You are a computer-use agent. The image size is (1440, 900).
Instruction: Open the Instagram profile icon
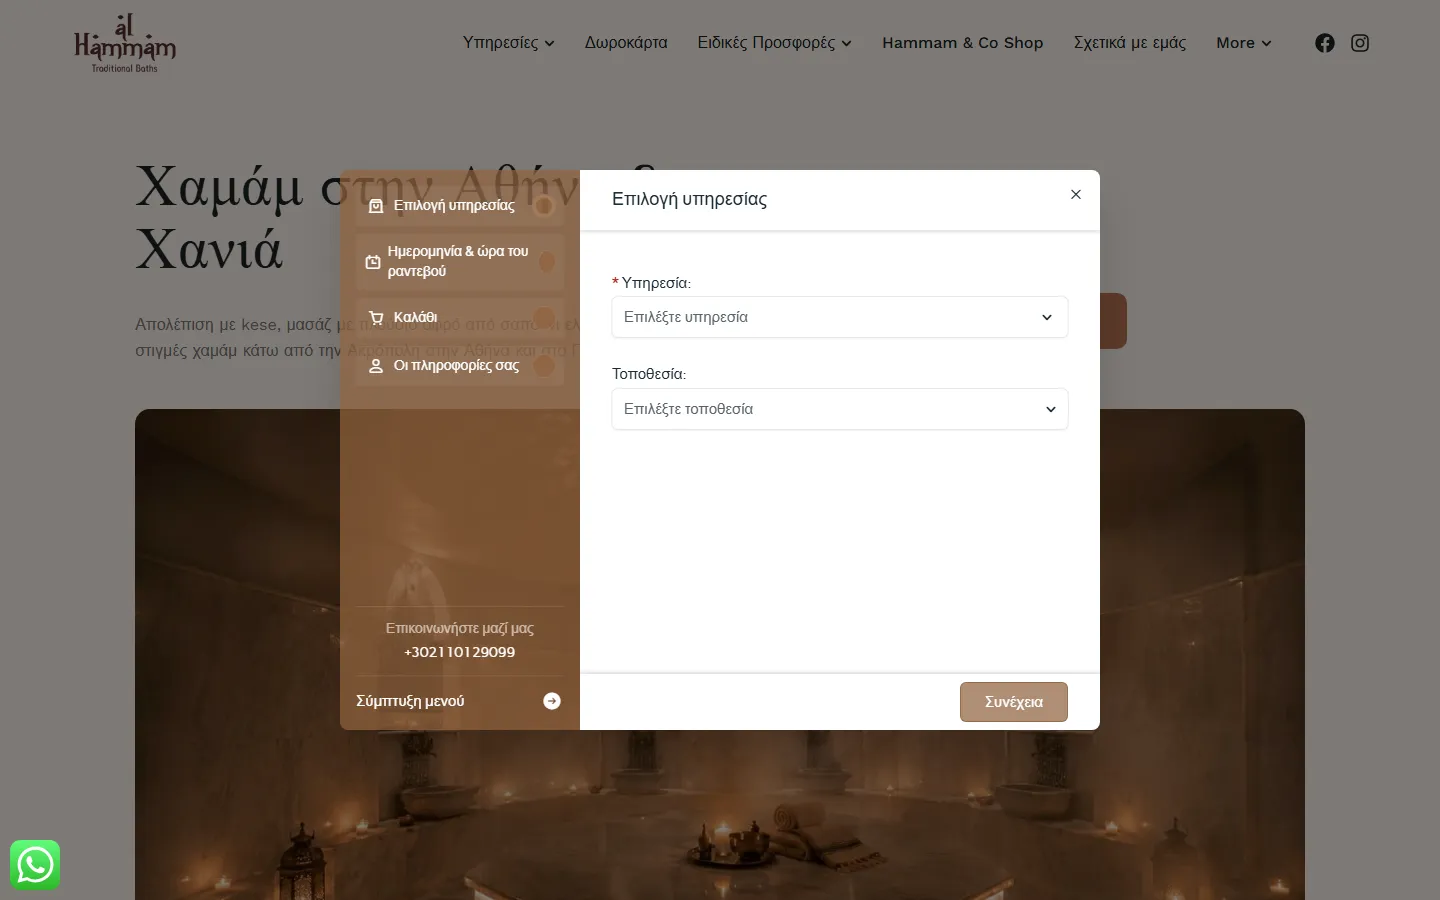coord(1360,43)
